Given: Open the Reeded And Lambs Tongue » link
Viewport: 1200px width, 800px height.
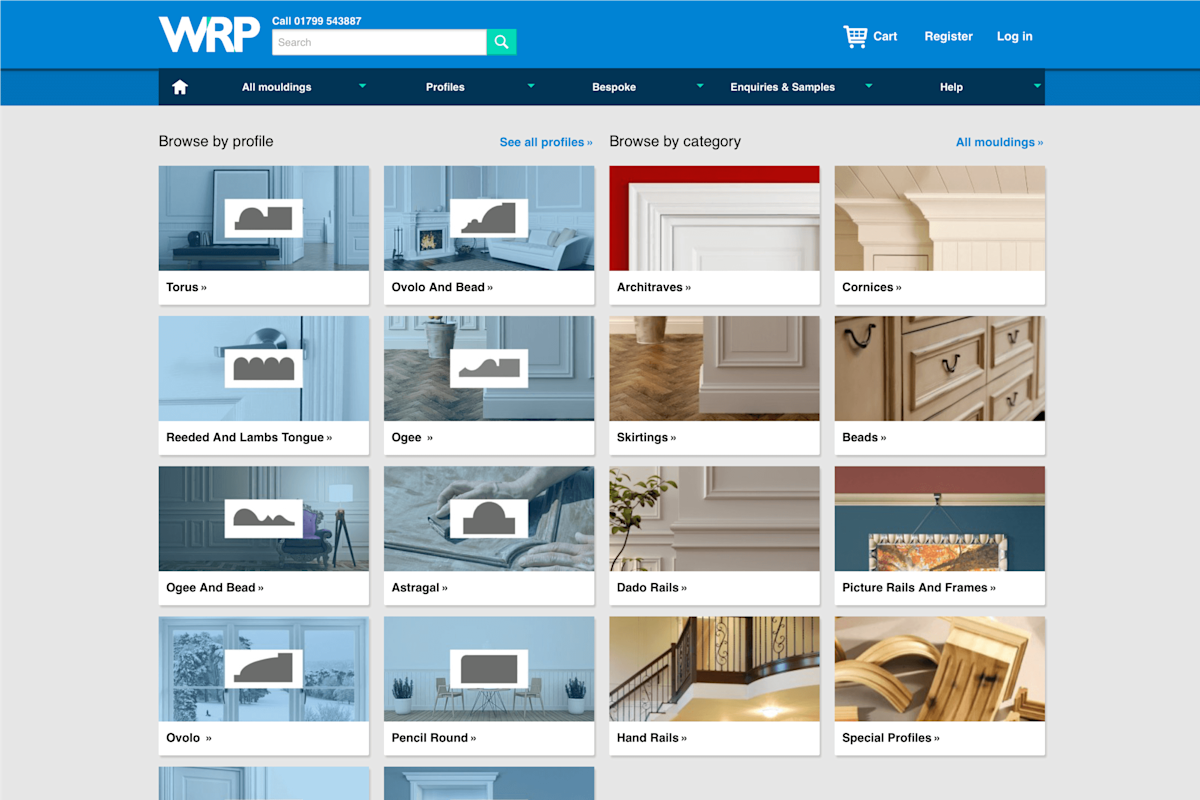Looking at the screenshot, I should [249, 437].
